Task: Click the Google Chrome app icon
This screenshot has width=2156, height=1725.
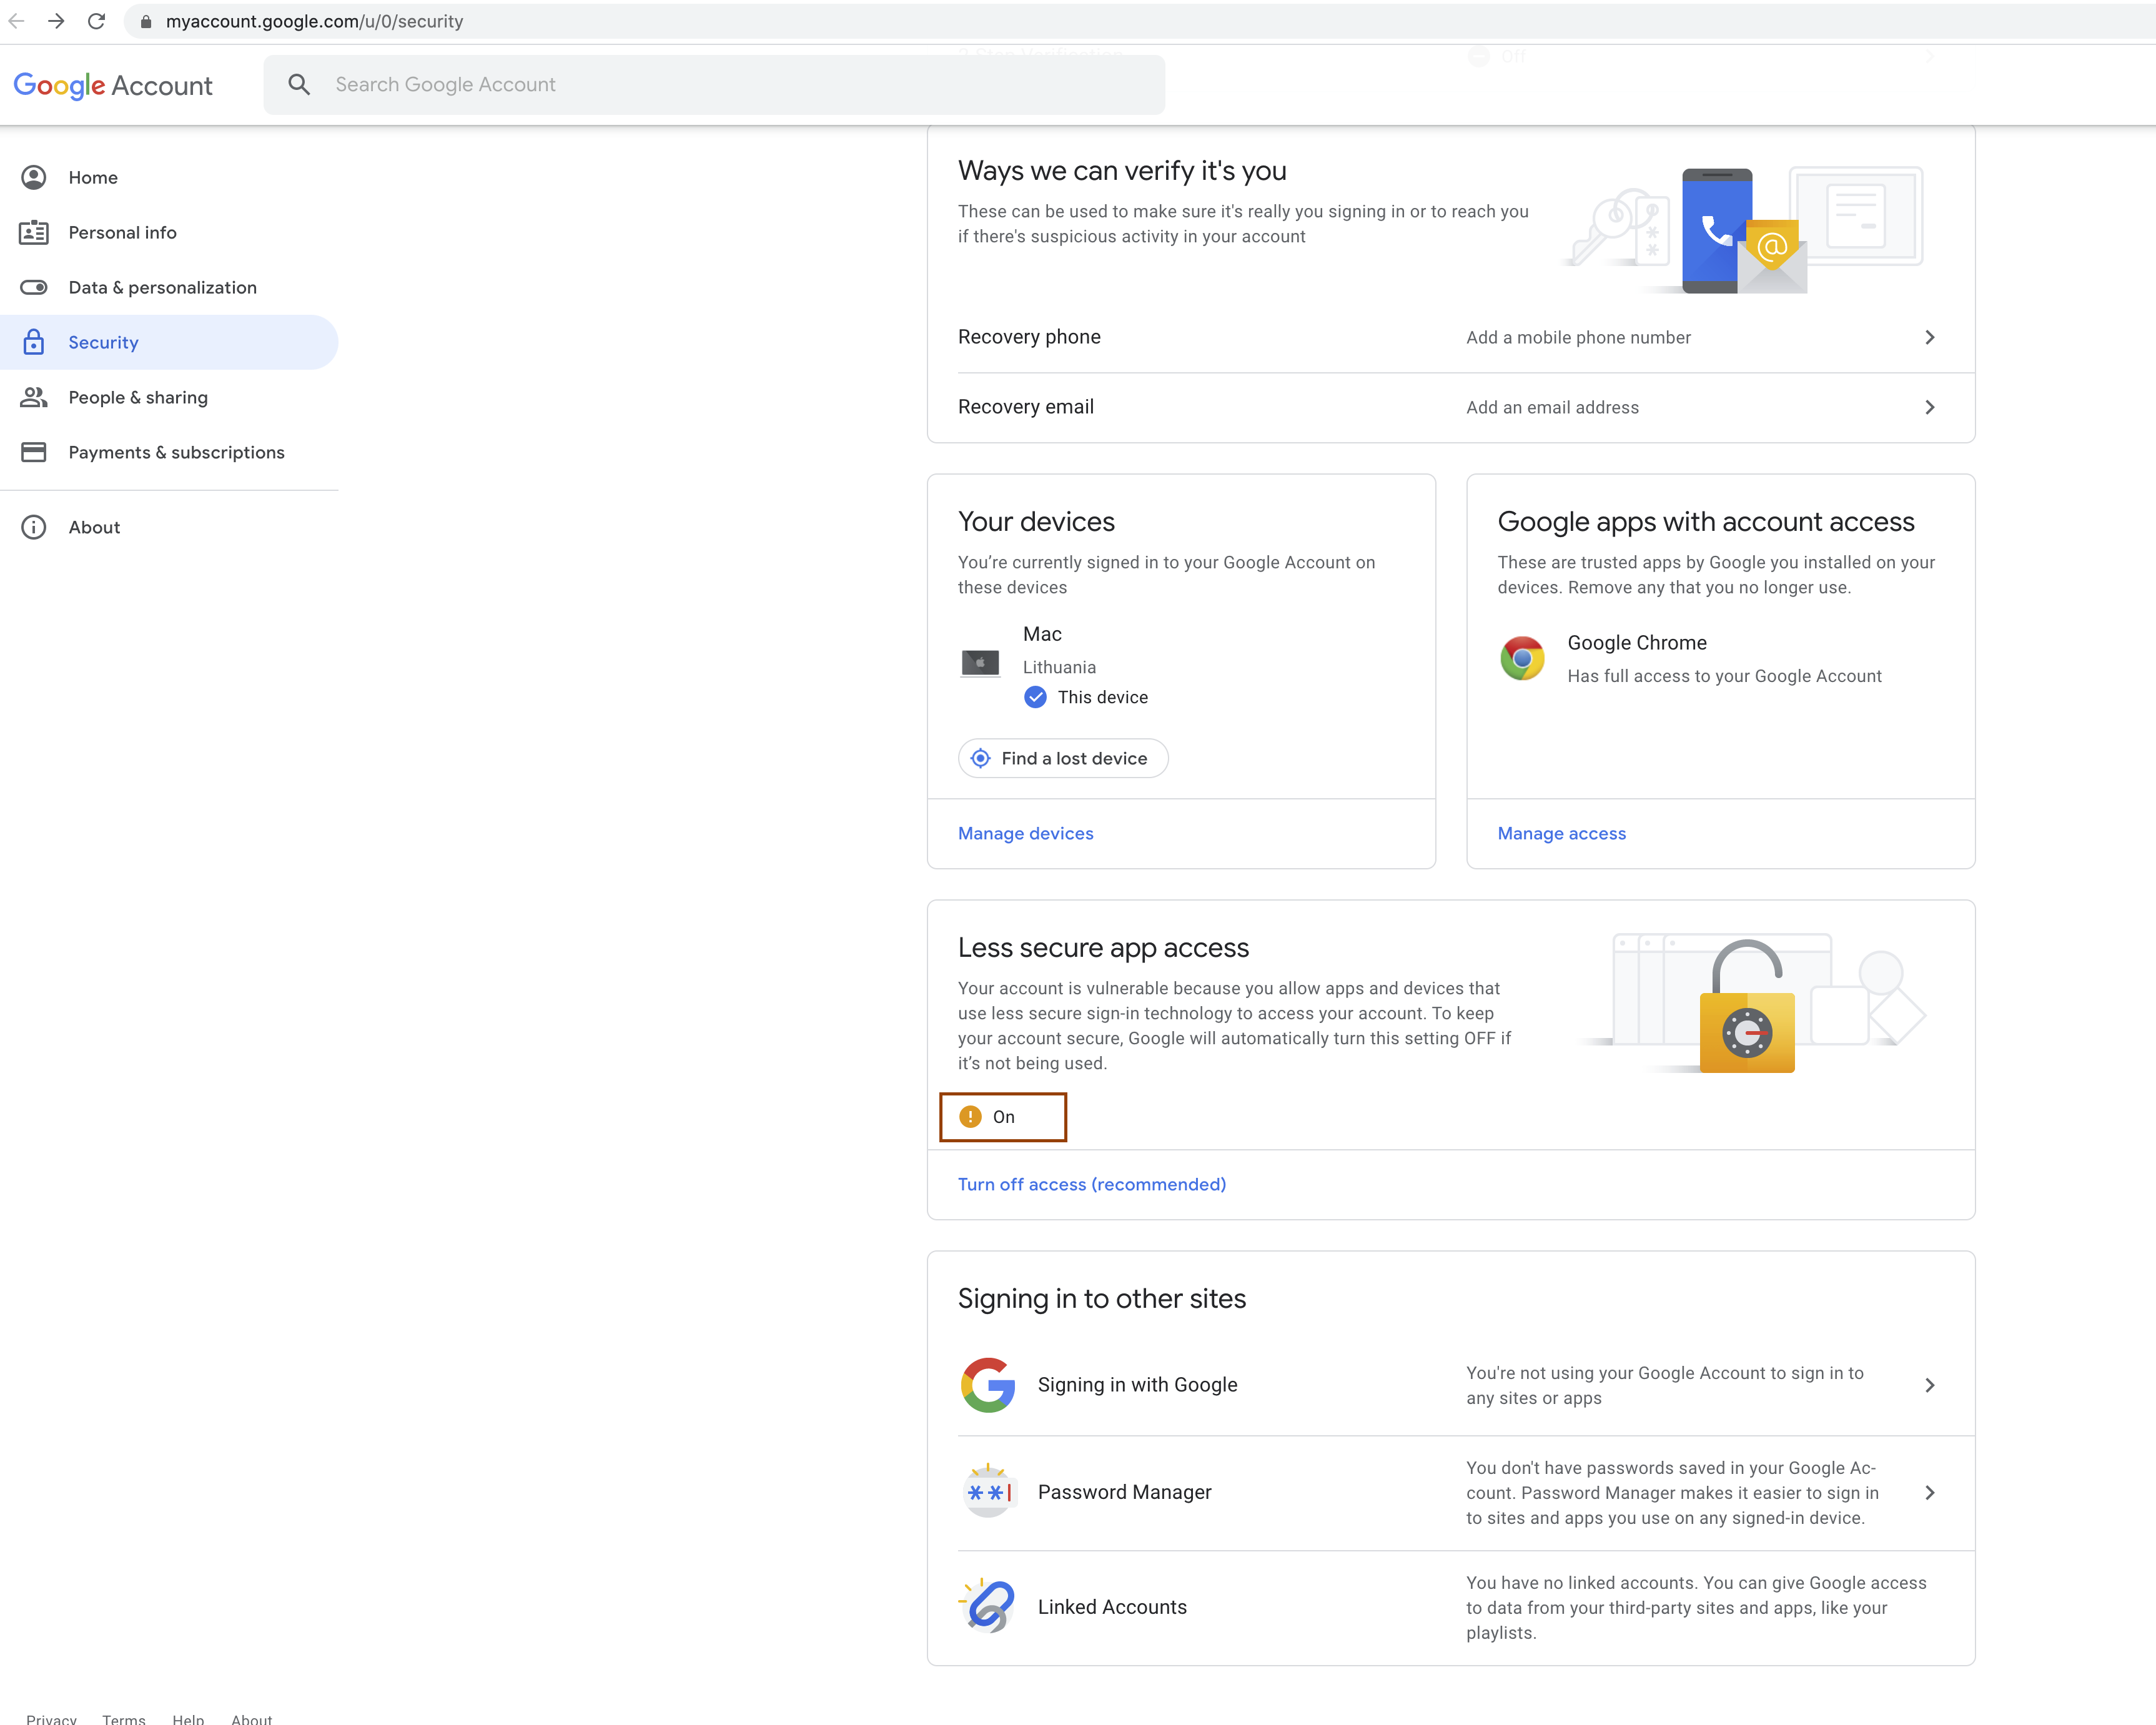Action: (1522, 659)
